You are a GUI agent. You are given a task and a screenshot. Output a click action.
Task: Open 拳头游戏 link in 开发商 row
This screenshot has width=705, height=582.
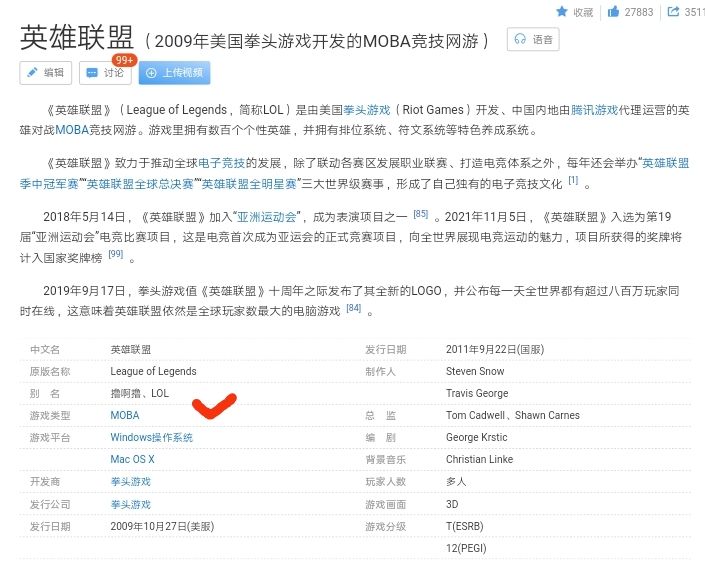point(130,482)
